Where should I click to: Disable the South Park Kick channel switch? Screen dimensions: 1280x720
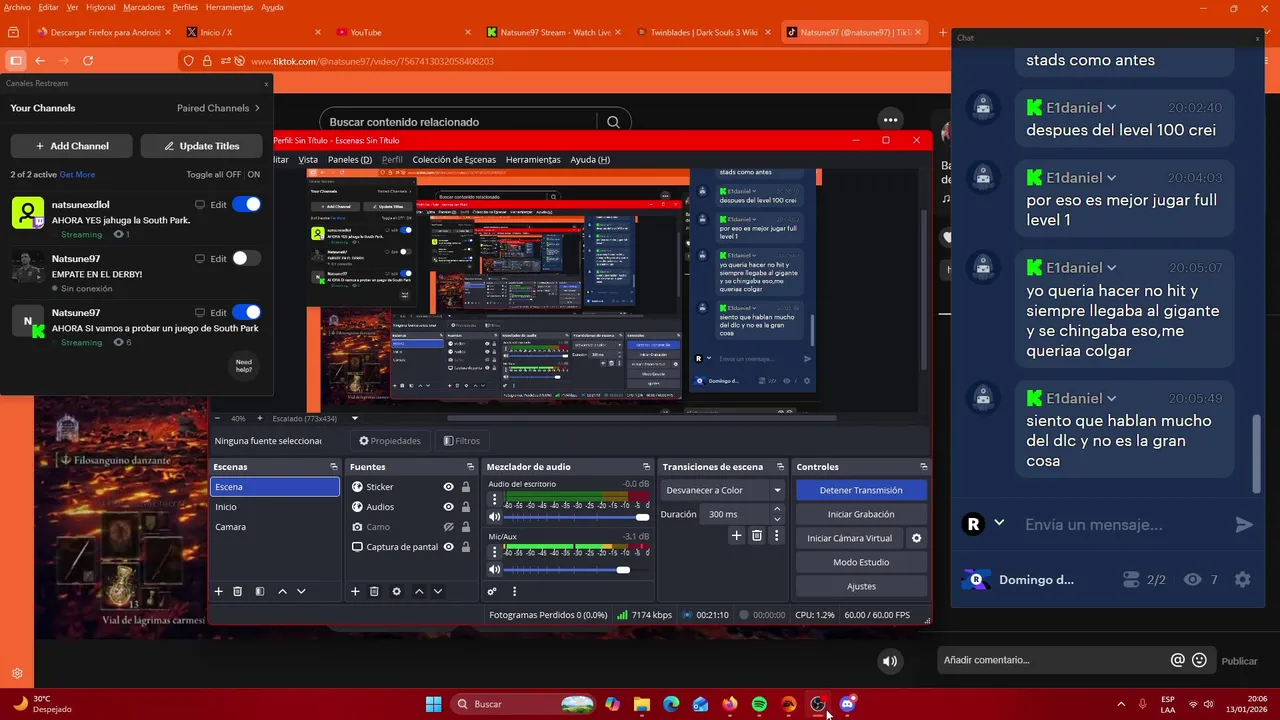pos(246,312)
